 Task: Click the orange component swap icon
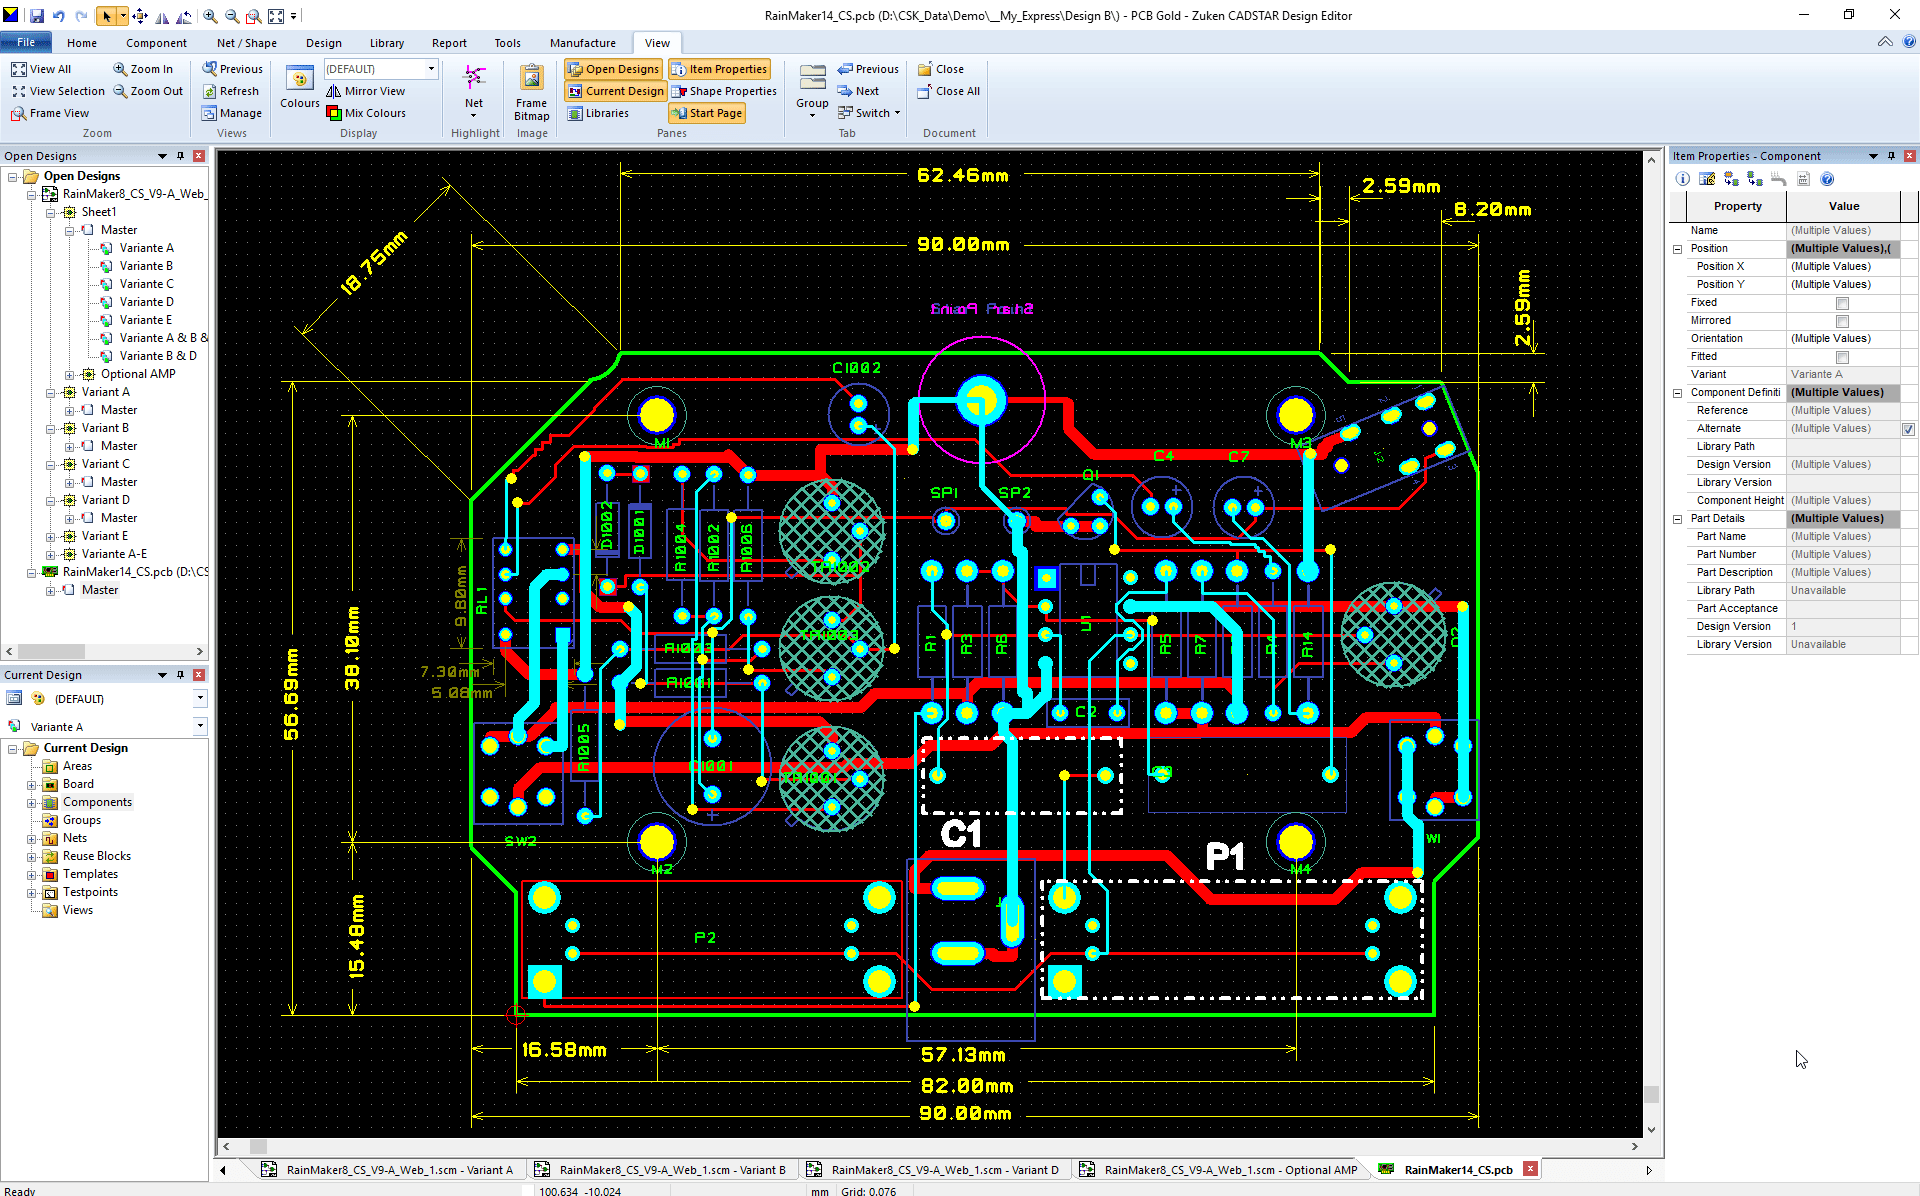(1731, 179)
